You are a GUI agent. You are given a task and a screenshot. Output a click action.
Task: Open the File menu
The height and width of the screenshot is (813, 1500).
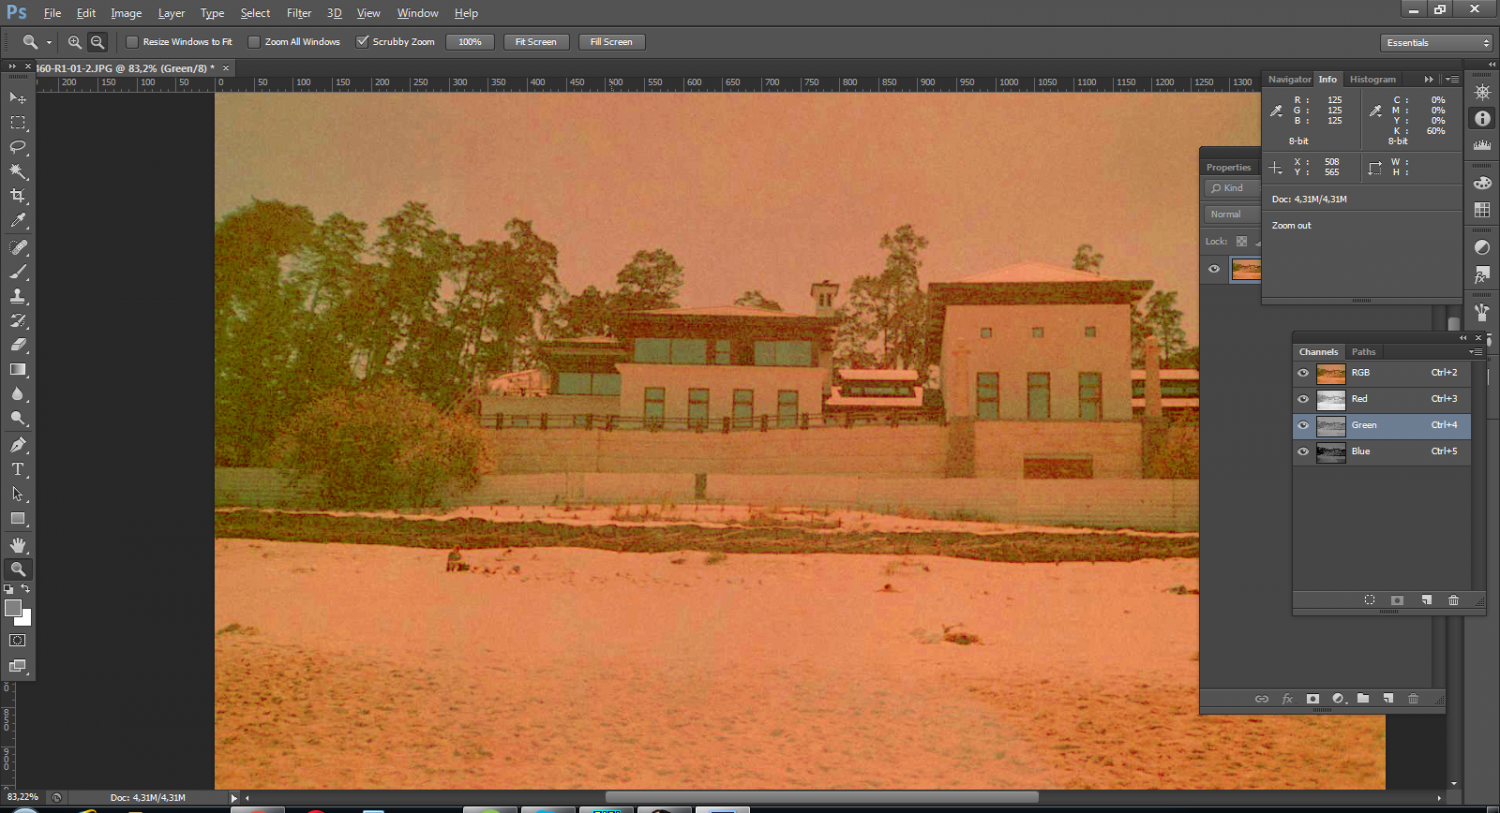pos(52,13)
